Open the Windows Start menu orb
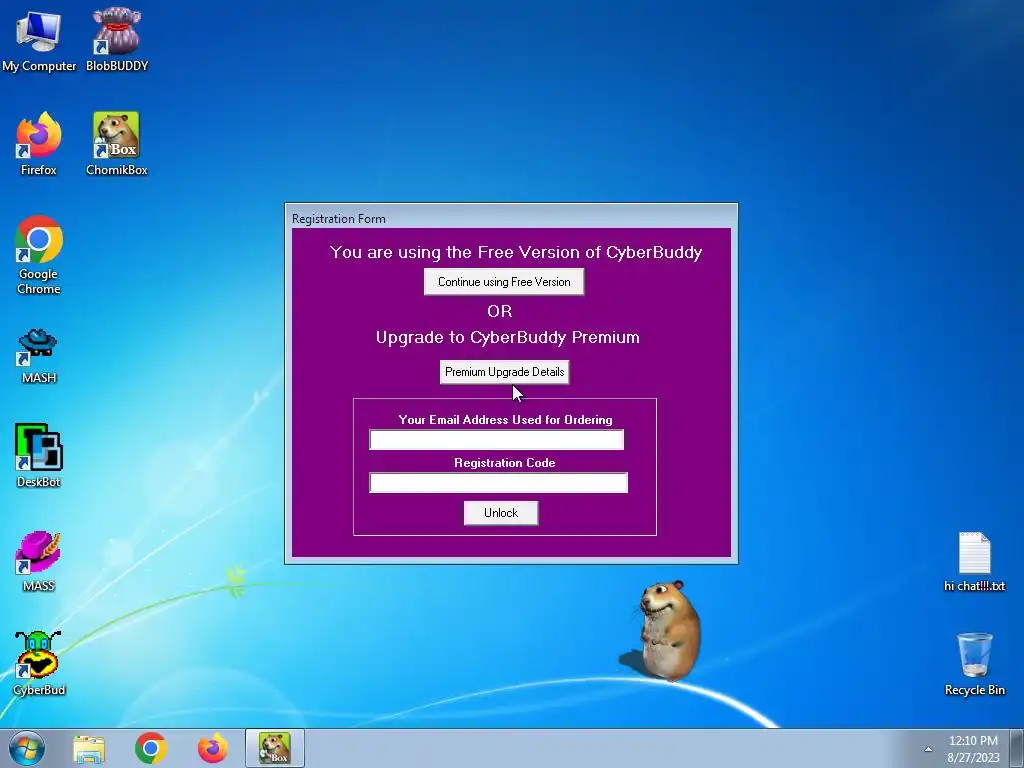Screen dimensions: 1024x768 pos(27,748)
